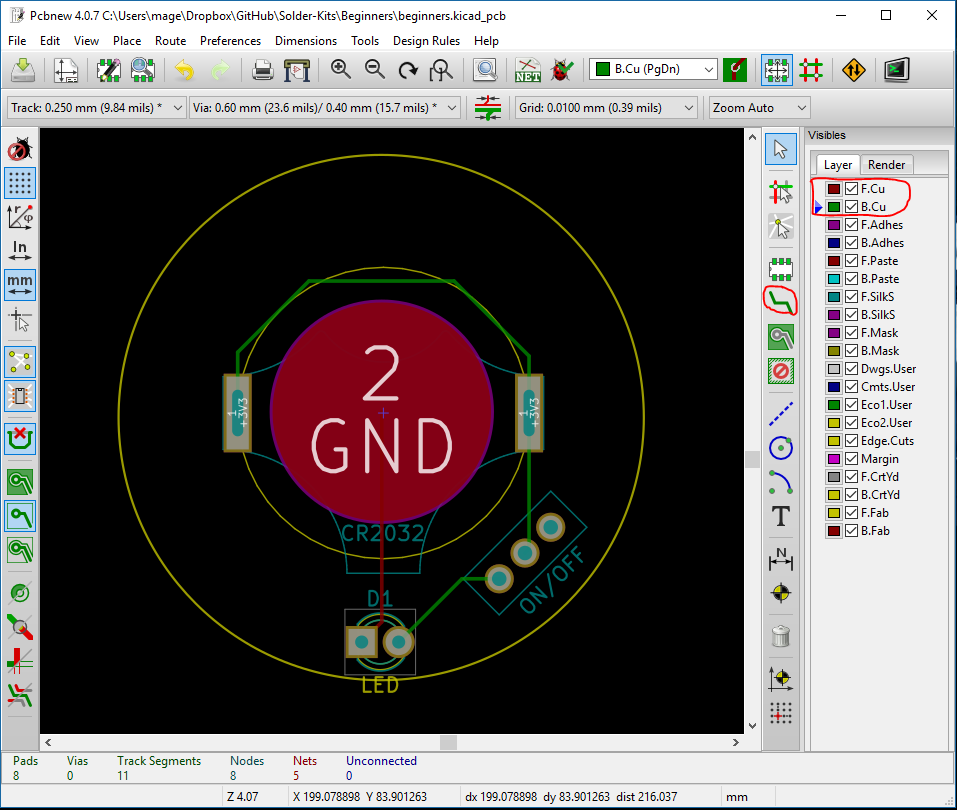Viewport: 957px width, 810px height.
Task: Open the B.Cu active layer dropdown
Action: pyautogui.click(x=654, y=69)
